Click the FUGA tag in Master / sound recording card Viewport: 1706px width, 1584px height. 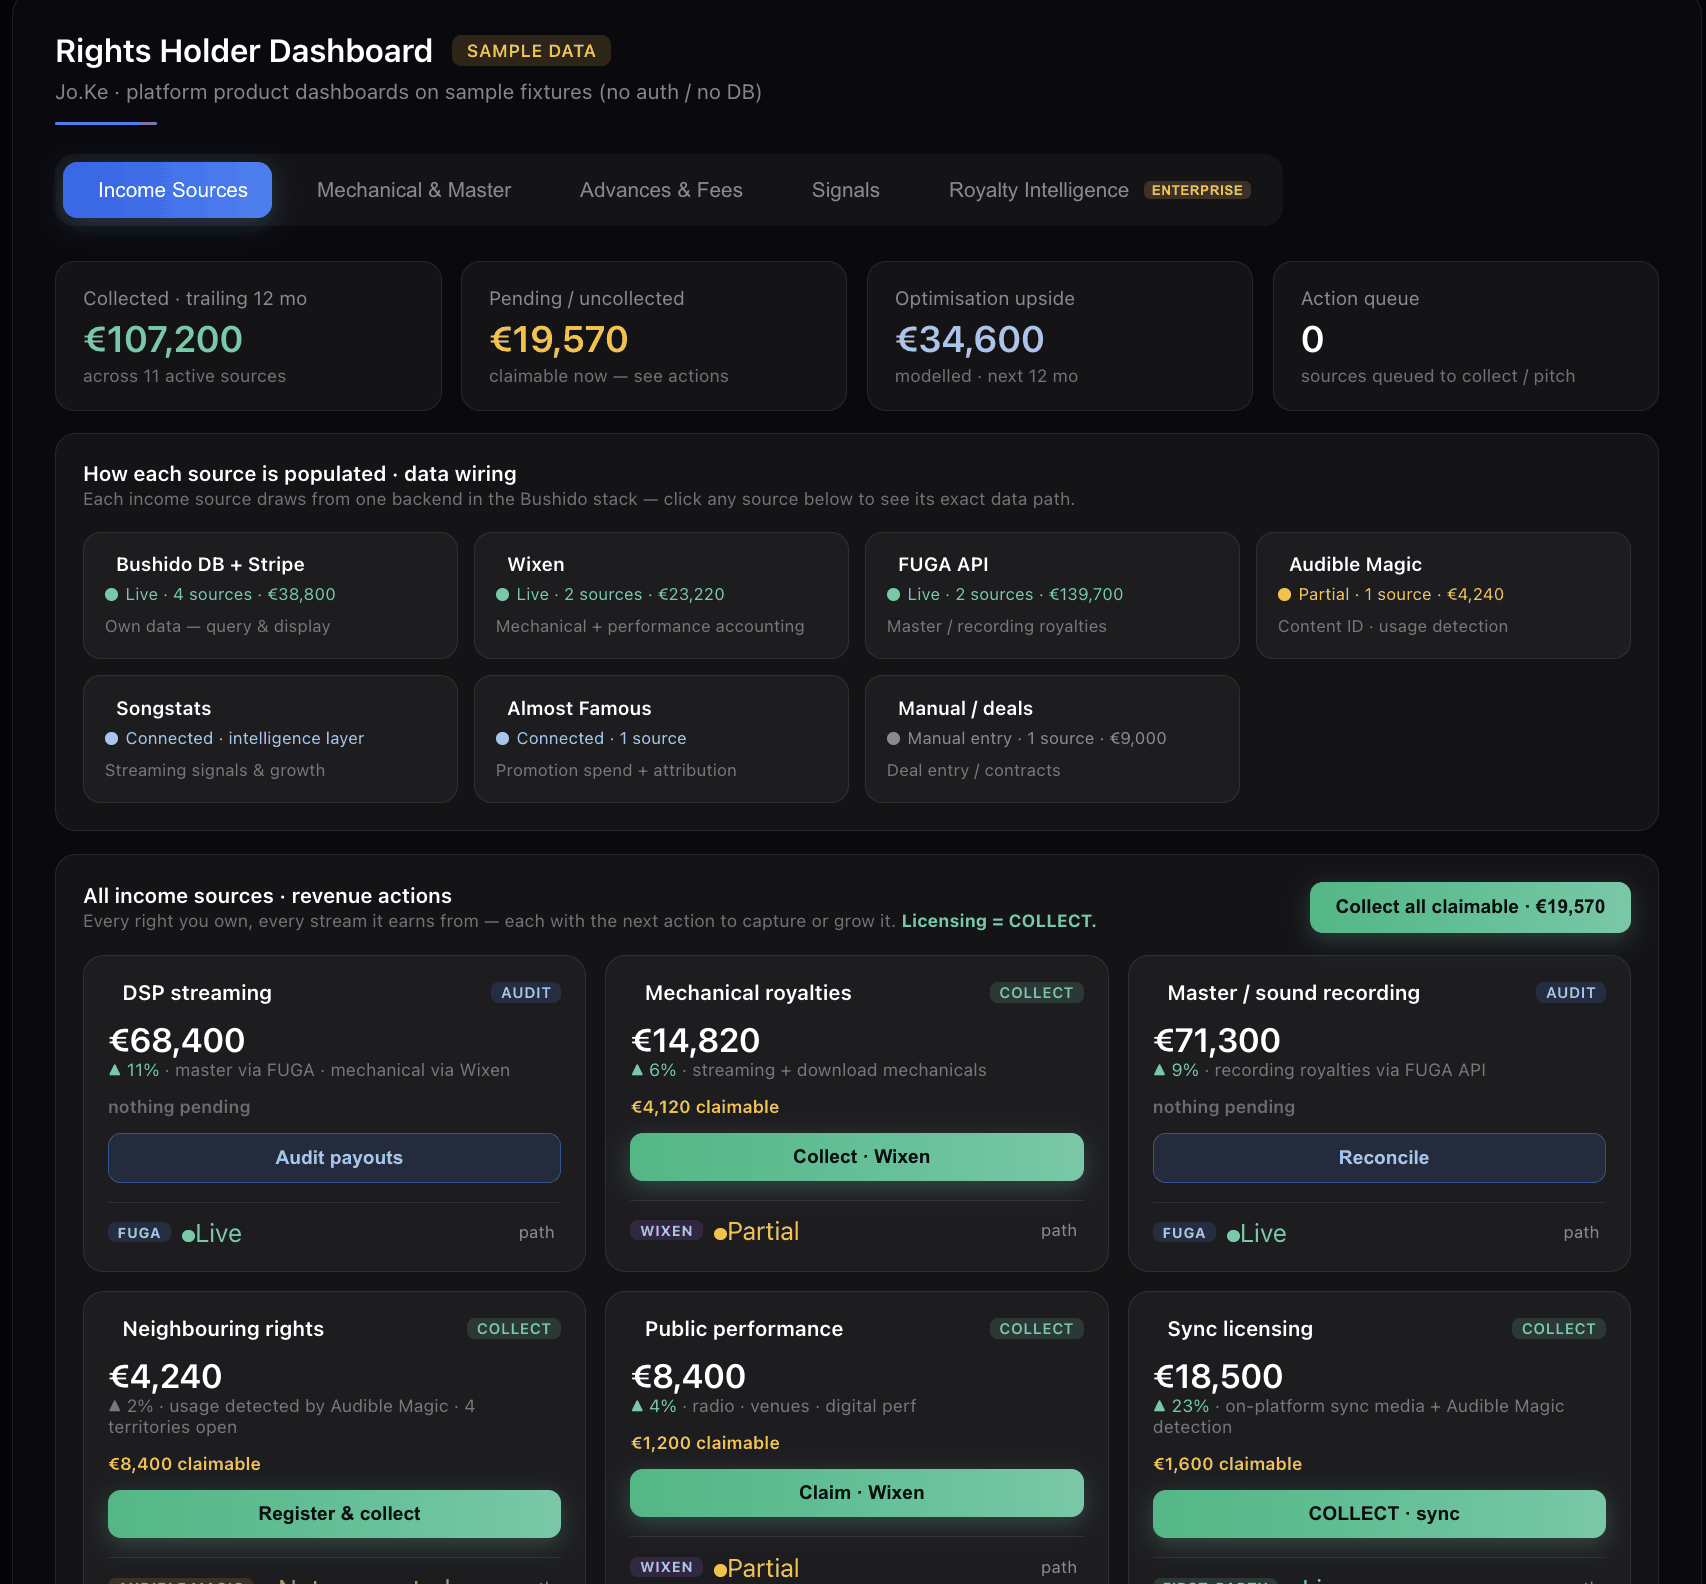coord(1184,1233)
